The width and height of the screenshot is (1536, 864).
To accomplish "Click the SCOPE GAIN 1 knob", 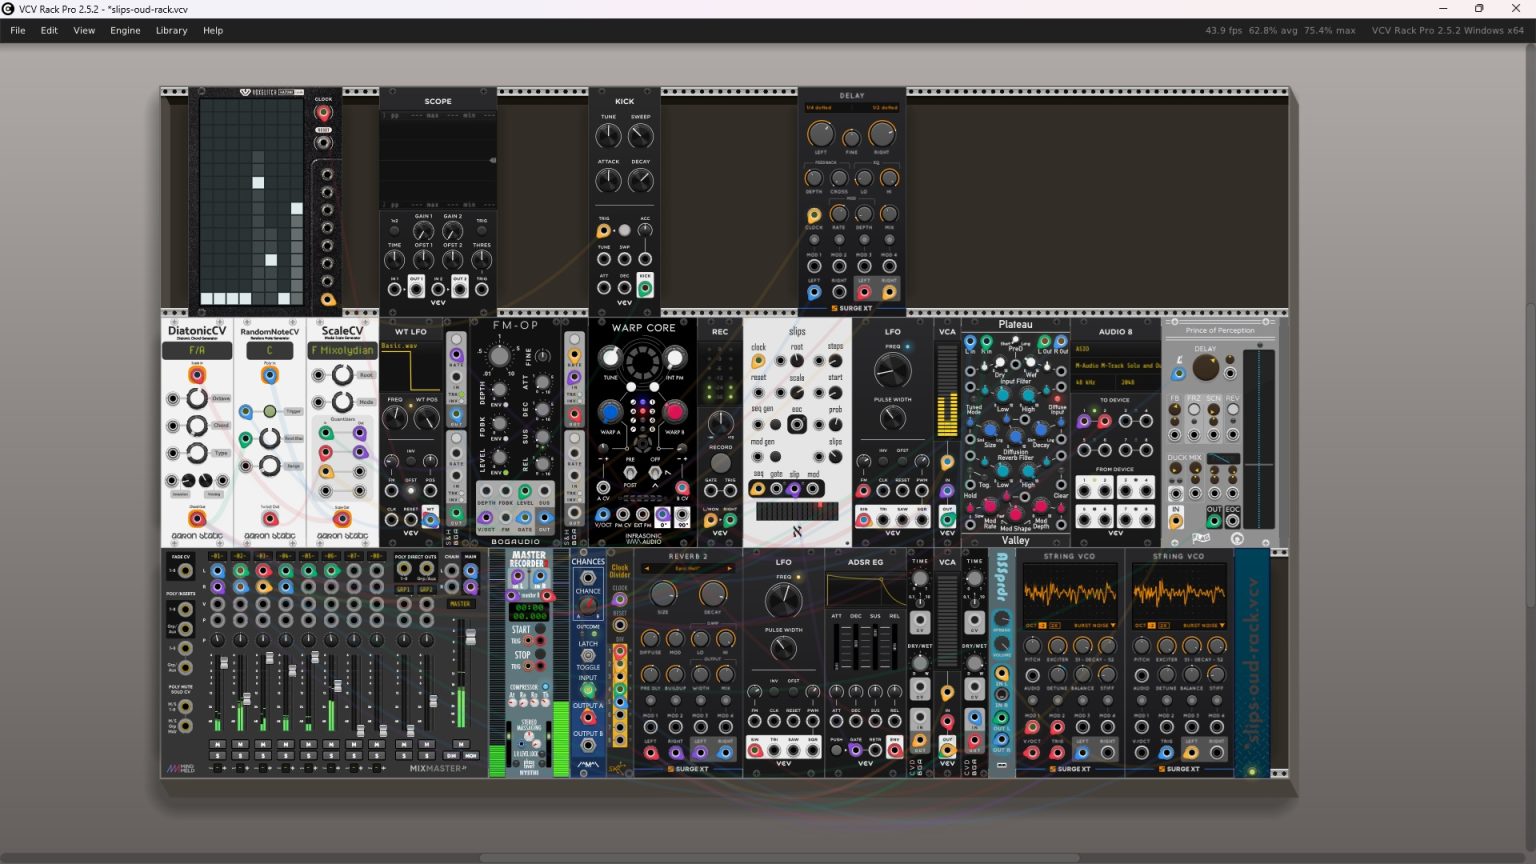I will pyautogui.click(x=424, y=232).
